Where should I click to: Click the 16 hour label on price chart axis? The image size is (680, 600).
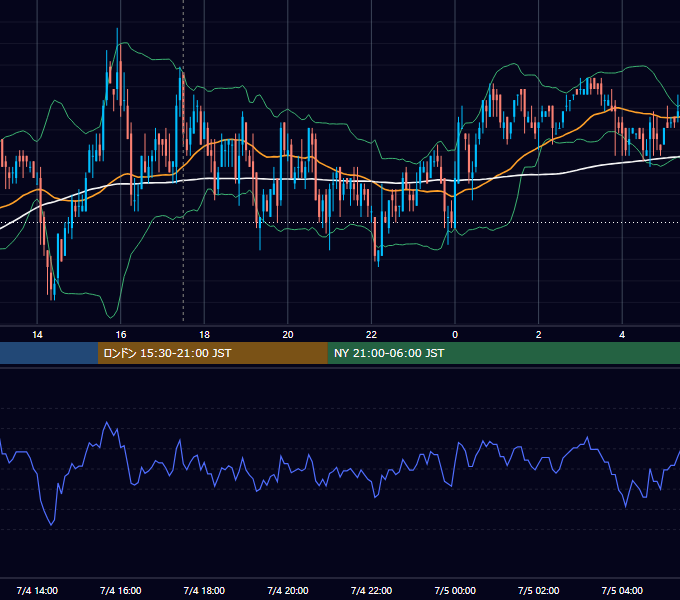(x=121, y=335)
